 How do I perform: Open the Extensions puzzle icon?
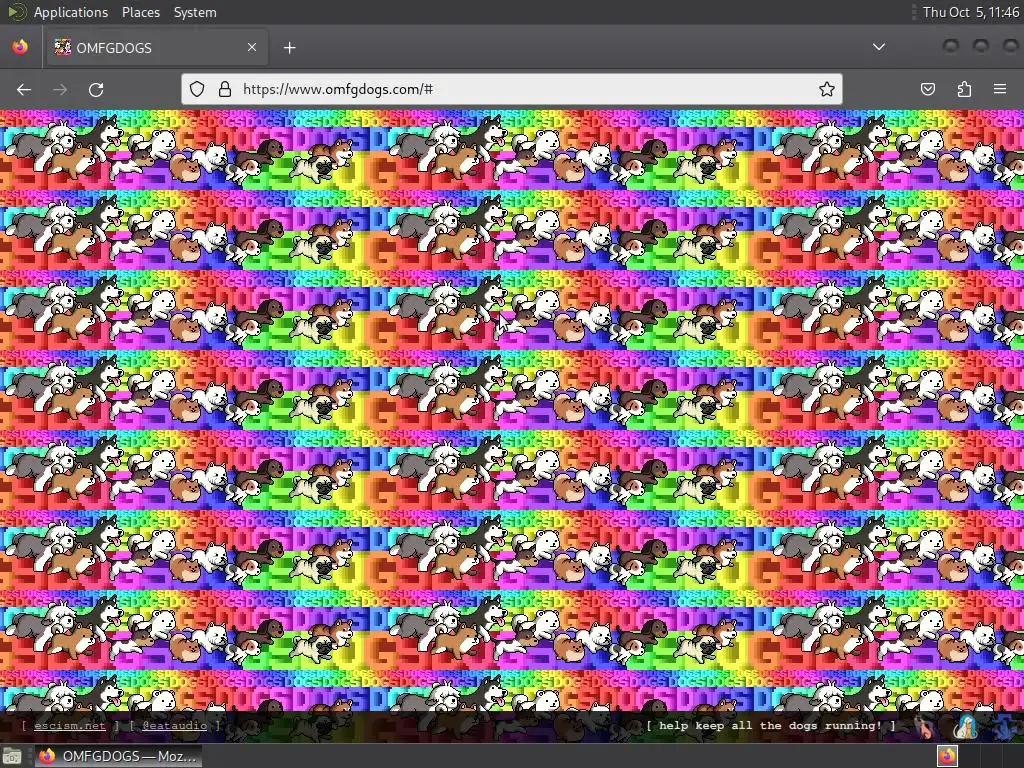[964, 89]
